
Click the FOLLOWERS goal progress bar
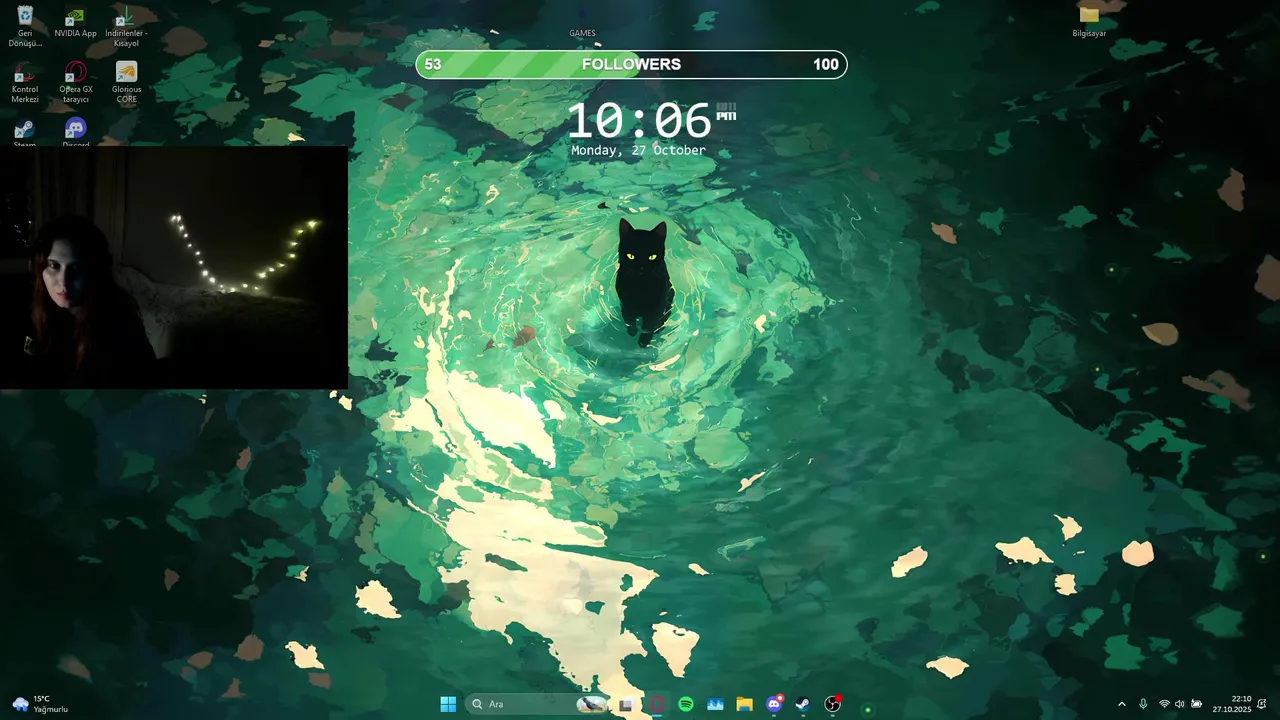coord(631,64)
